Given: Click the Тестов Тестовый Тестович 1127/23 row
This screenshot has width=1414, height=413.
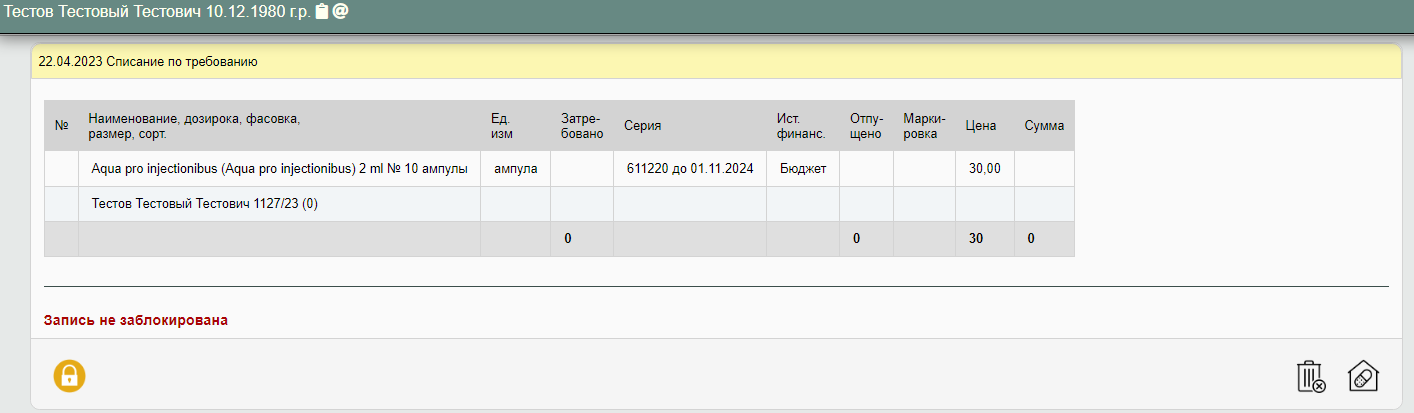Looking at the screenshot, I should pos(204,204).
